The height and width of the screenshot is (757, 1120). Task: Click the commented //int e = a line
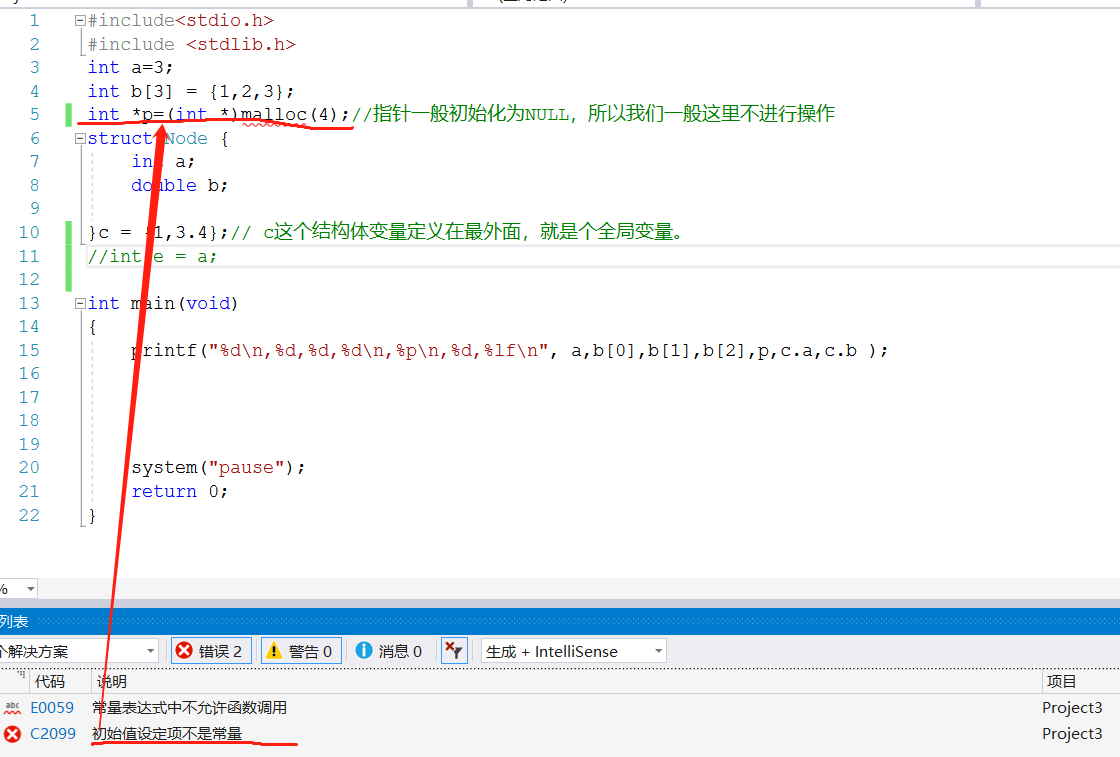[x=152, y=256]
